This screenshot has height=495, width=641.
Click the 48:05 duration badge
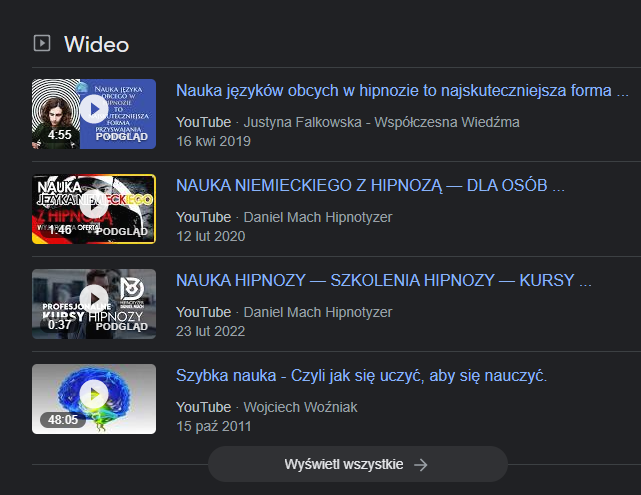coord(63,420)
